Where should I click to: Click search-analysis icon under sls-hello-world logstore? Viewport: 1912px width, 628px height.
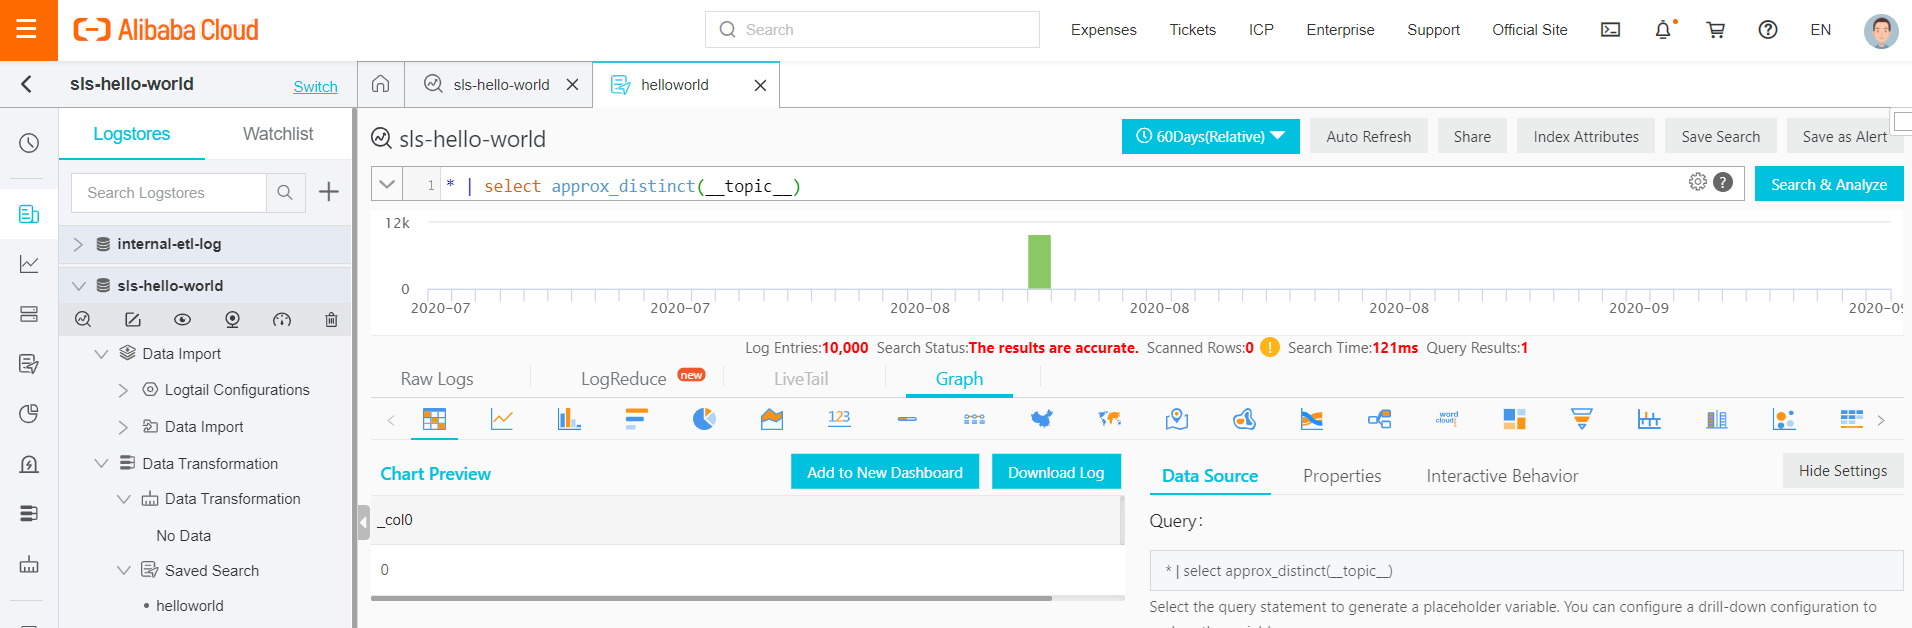pyautogui.click(x=83, y=319)
